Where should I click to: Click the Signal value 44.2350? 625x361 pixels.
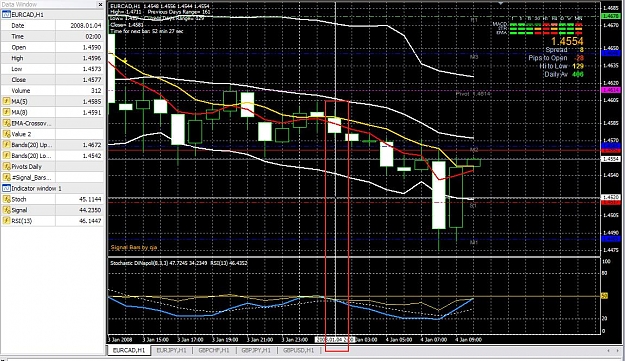(x=90, y=210)
